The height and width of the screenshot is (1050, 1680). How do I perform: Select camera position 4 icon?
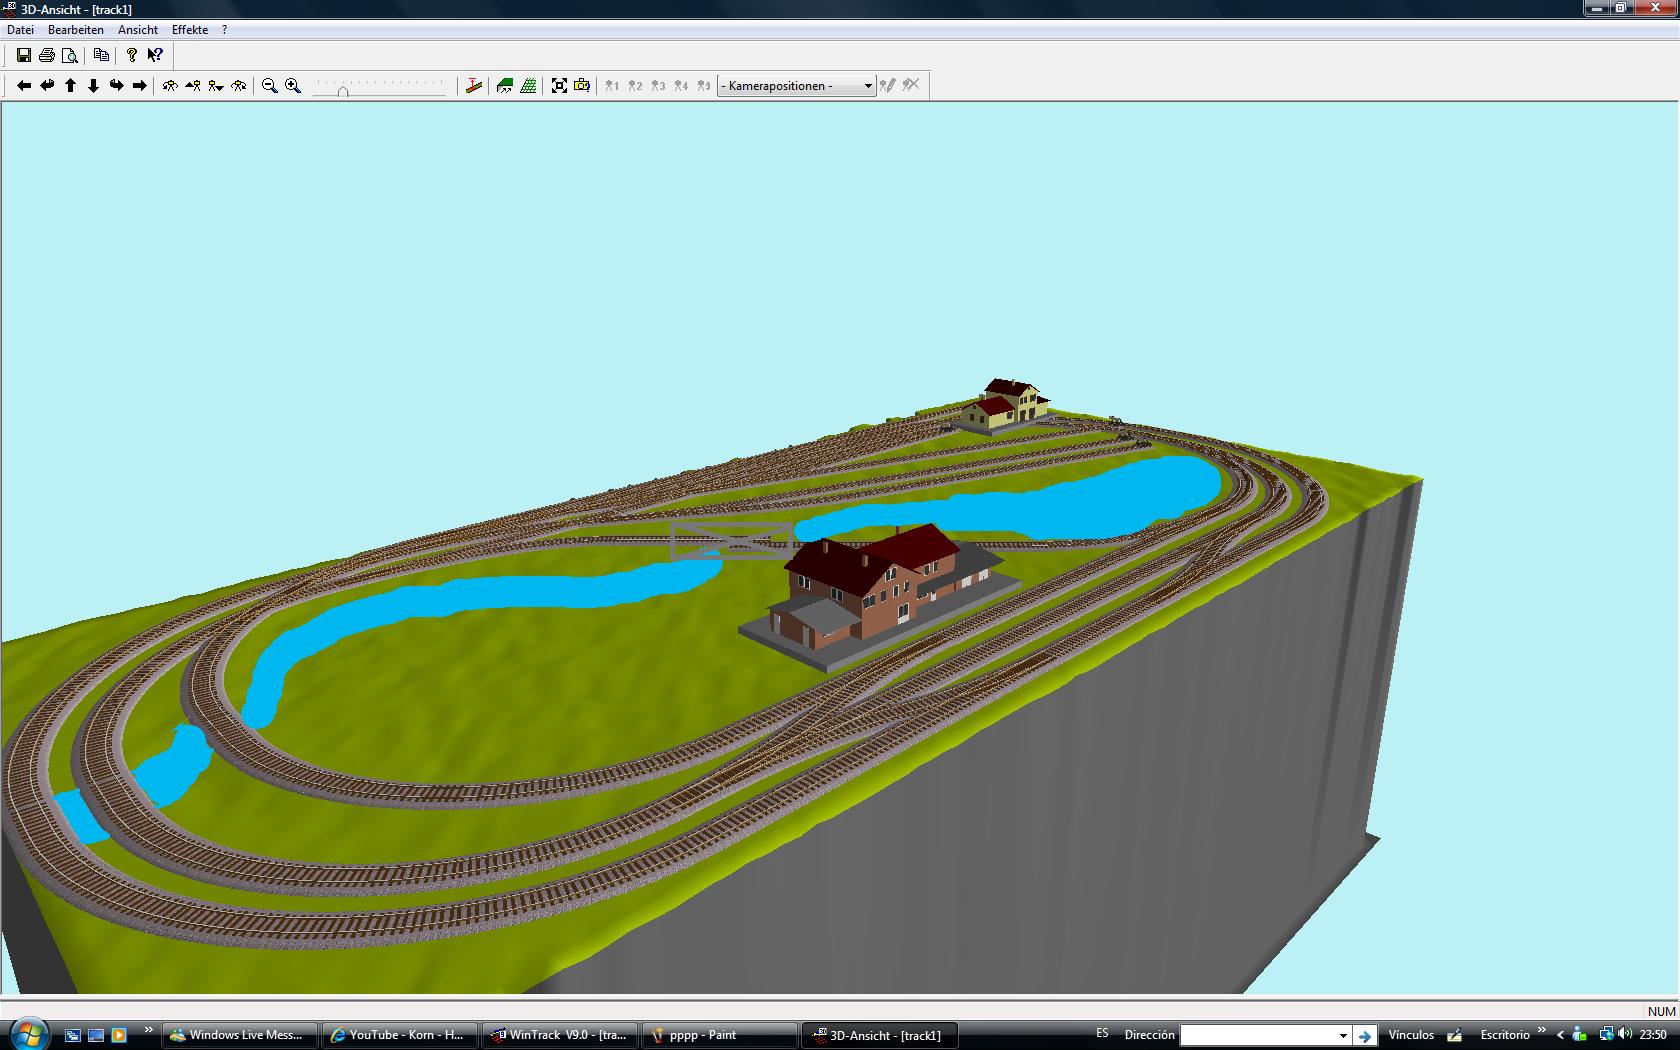[x=681, y=86]
